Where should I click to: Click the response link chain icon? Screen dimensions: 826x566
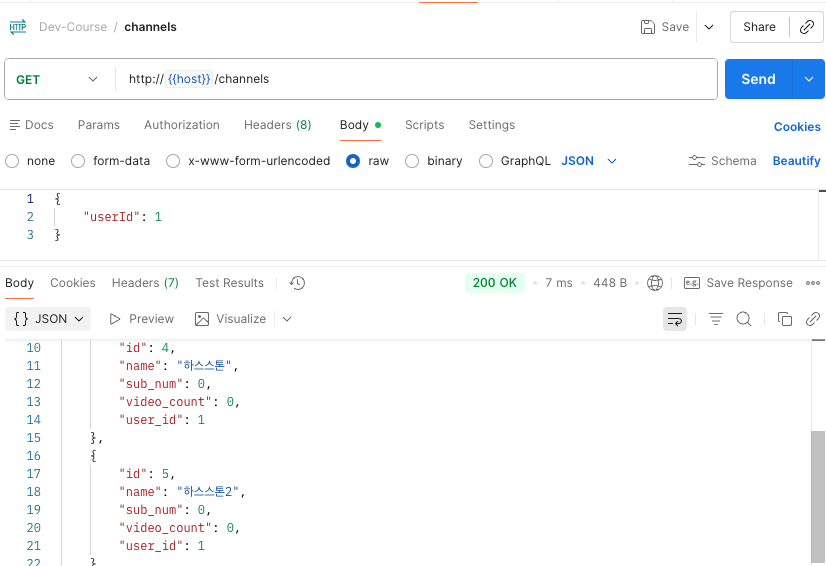pos(813,319)
